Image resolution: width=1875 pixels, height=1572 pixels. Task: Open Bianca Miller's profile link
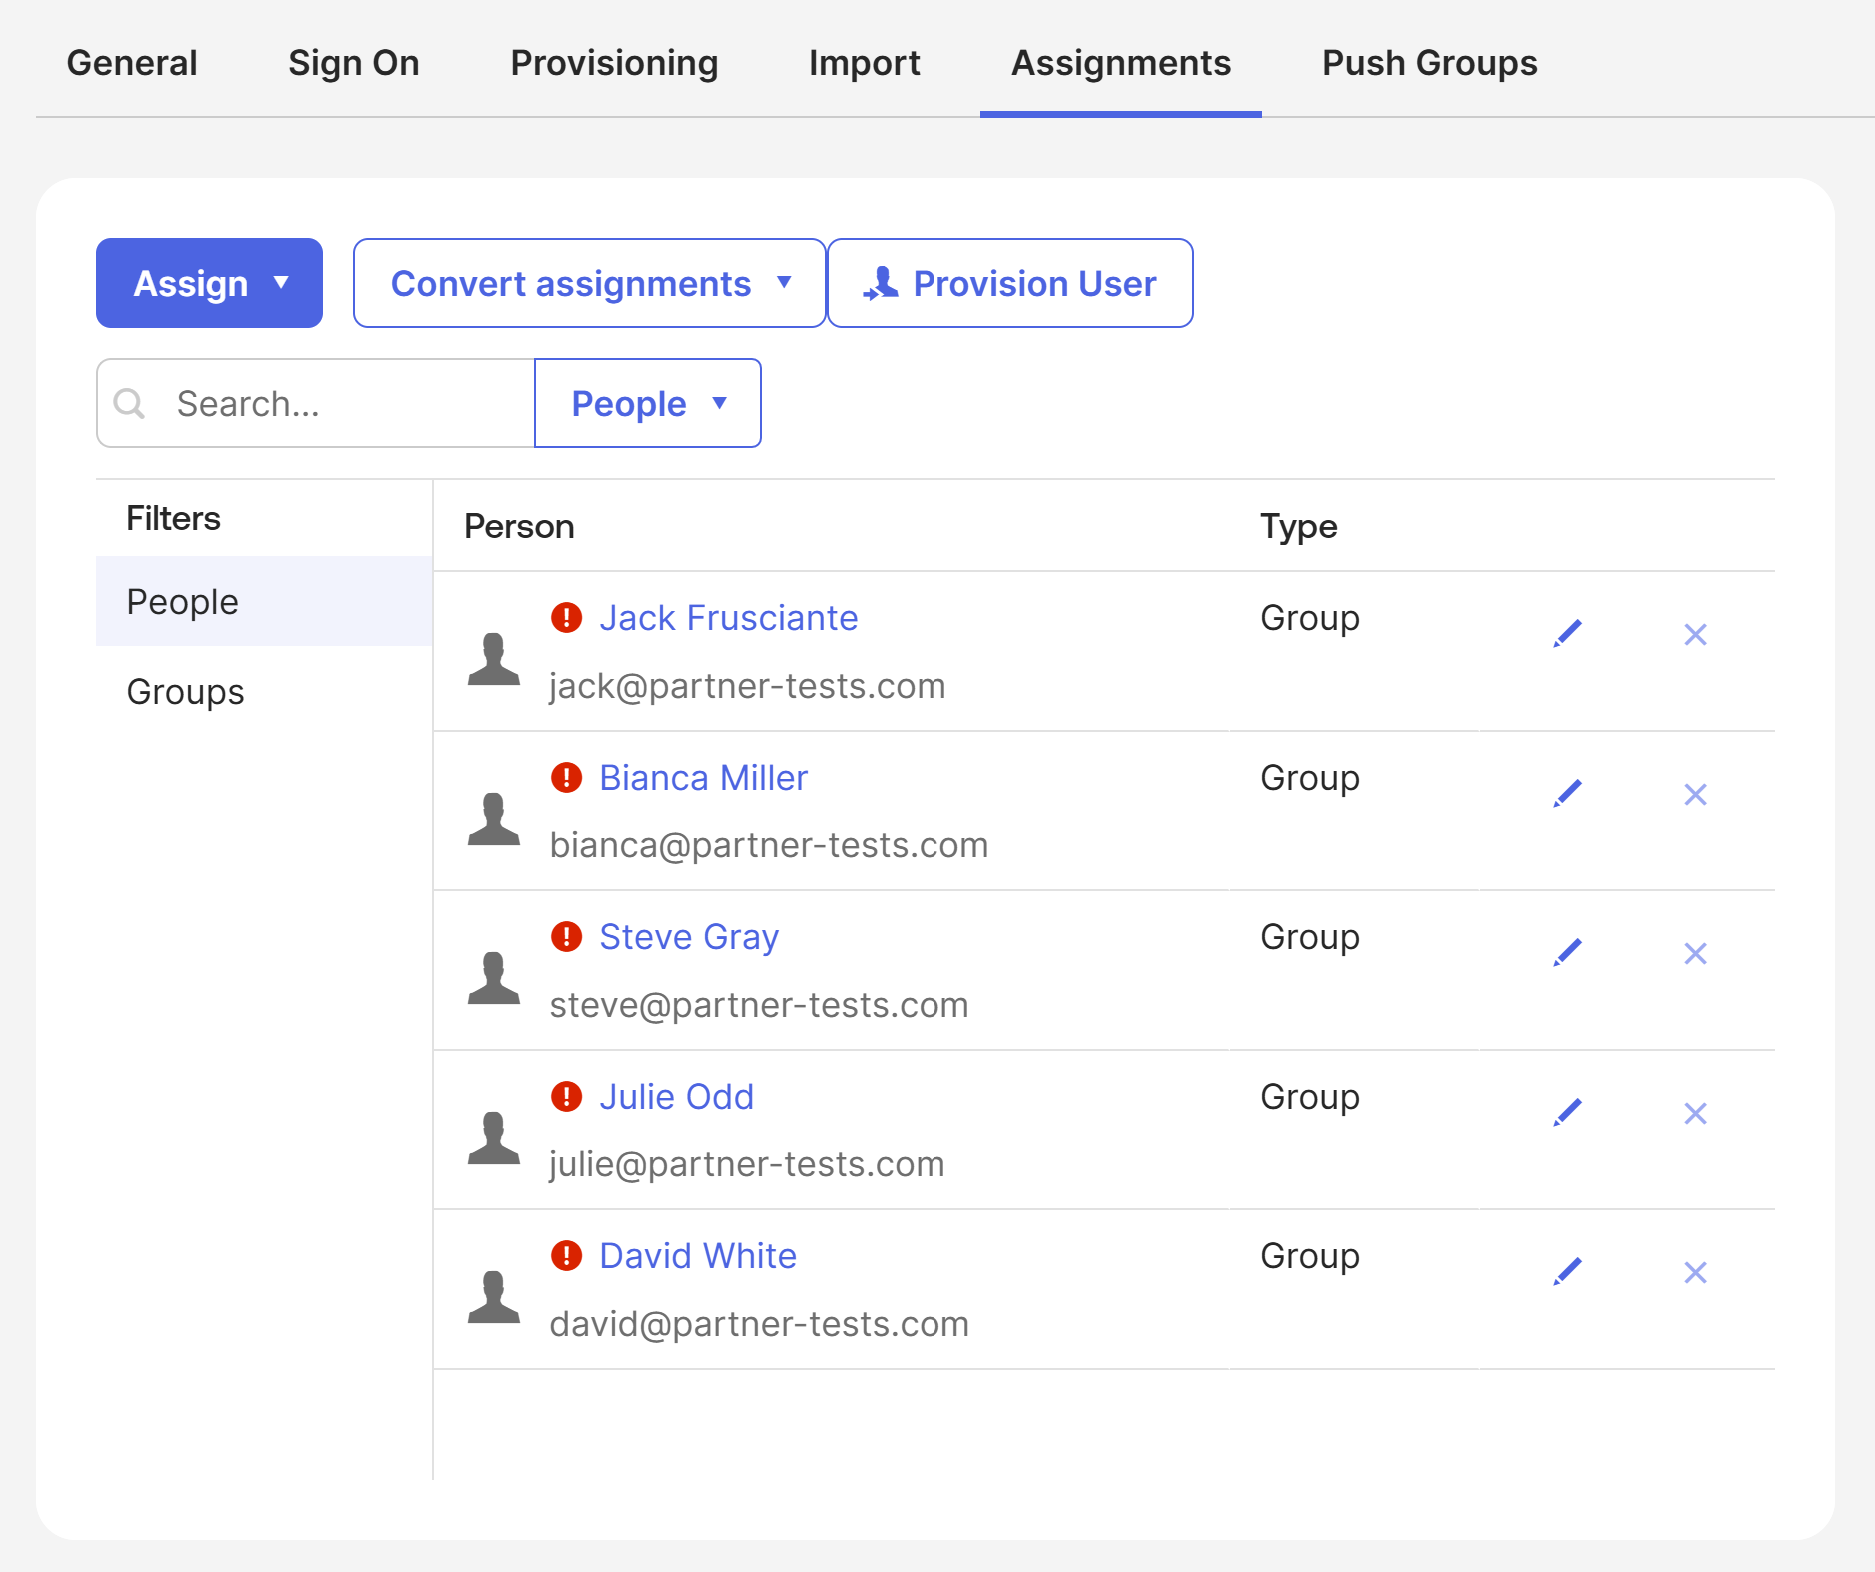(704, 778)
